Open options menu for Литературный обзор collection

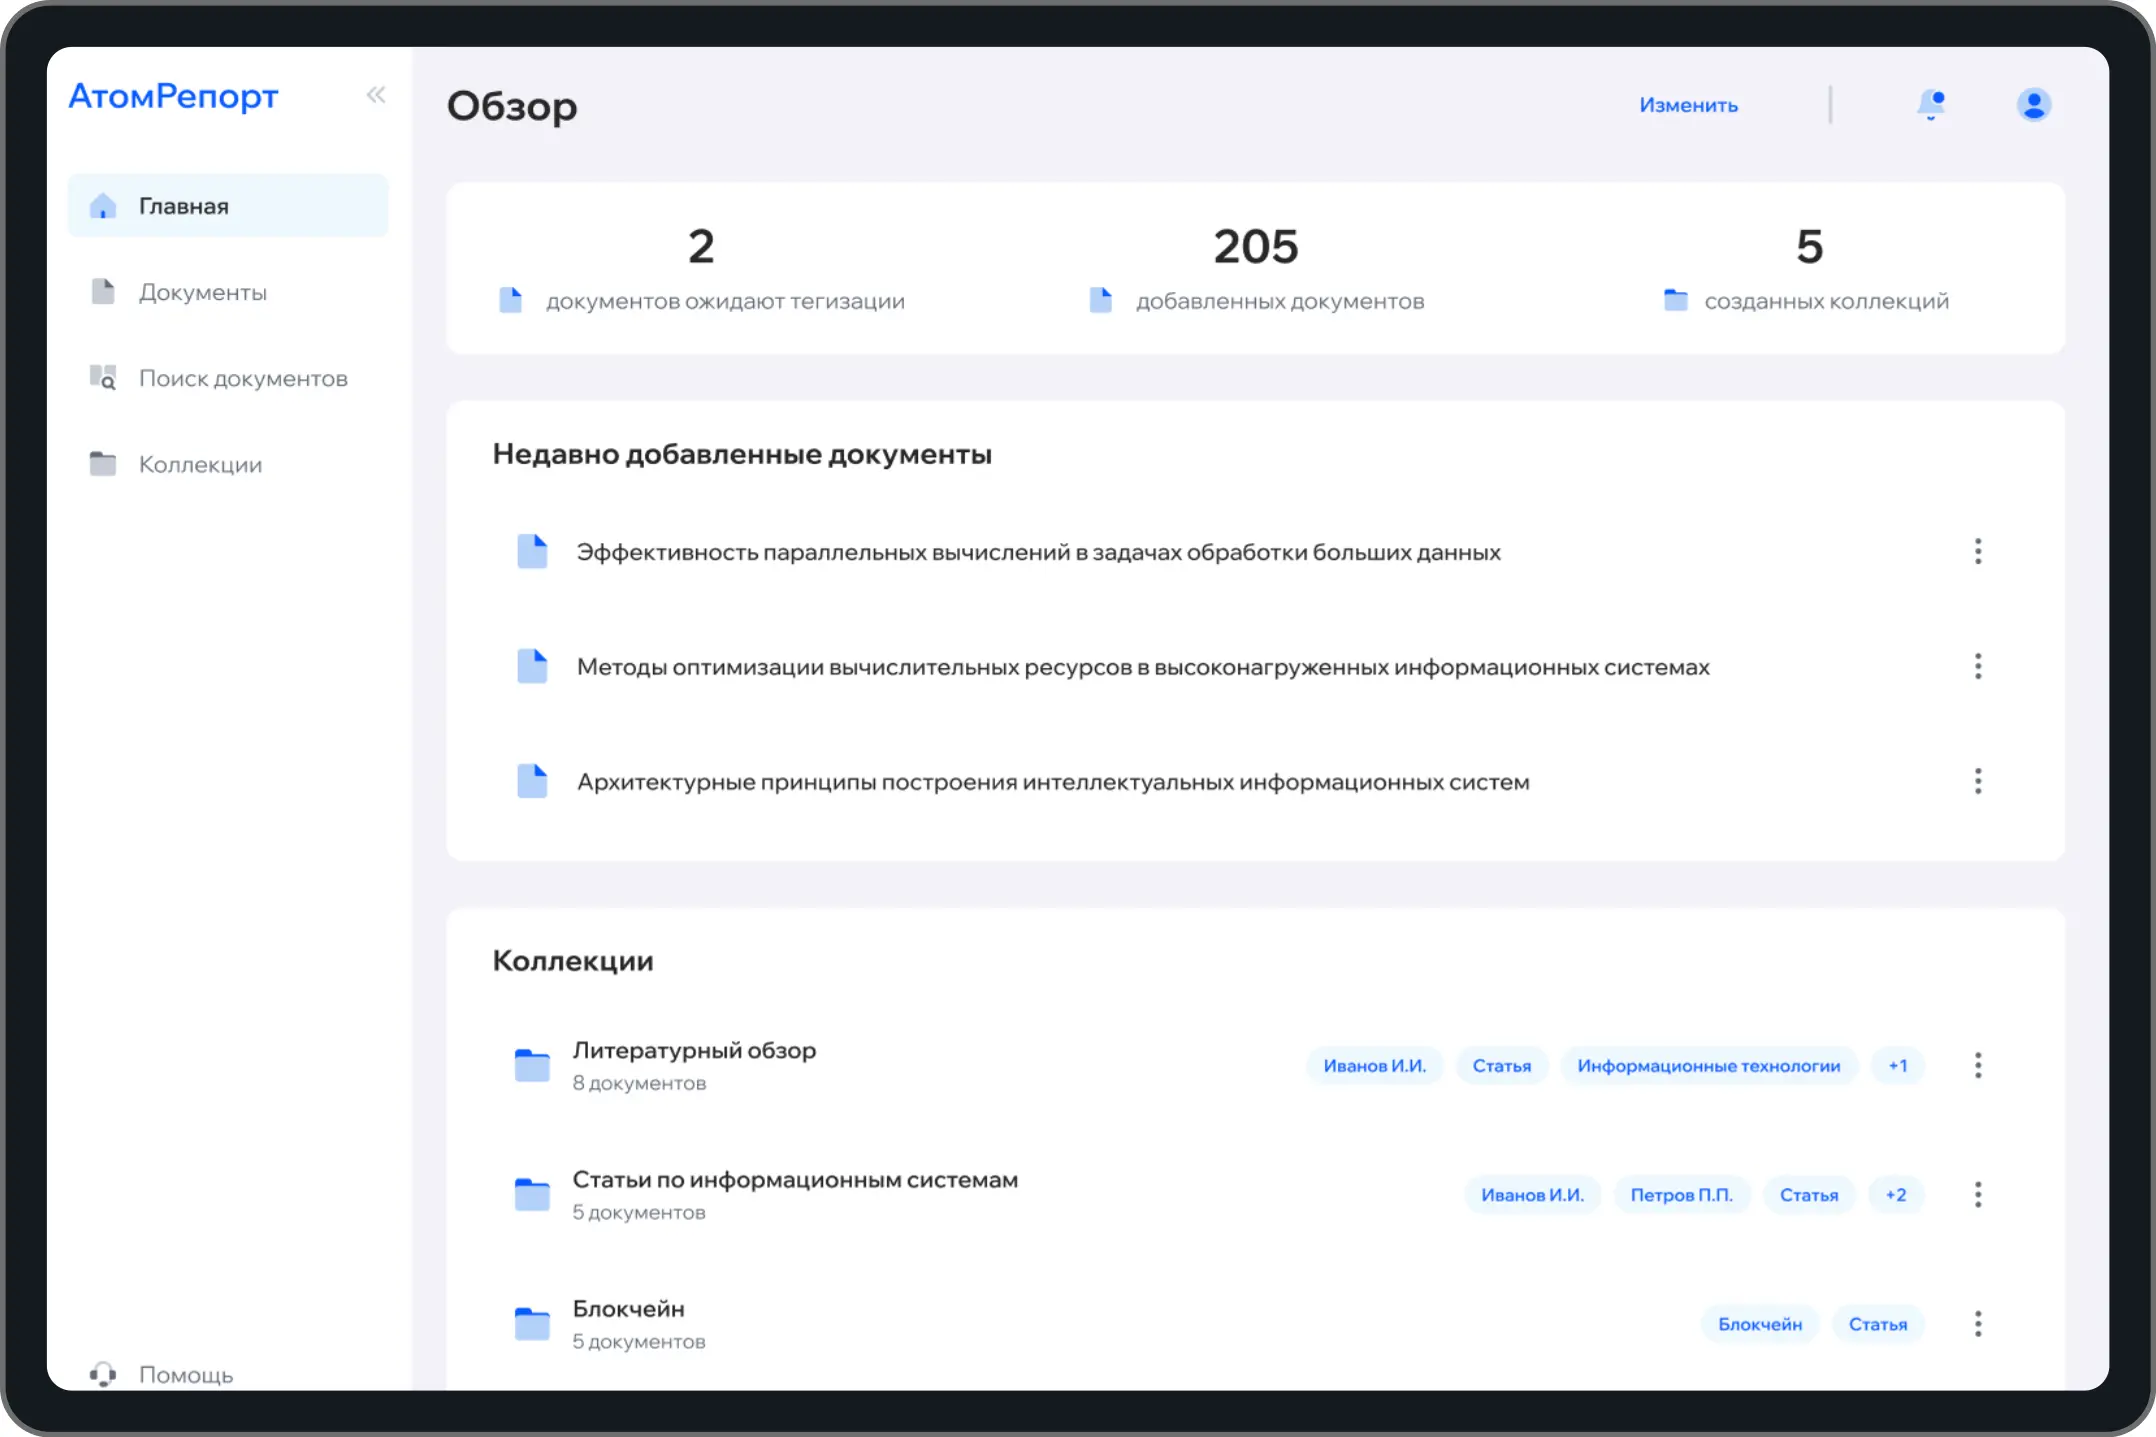click(1977, 1065)
